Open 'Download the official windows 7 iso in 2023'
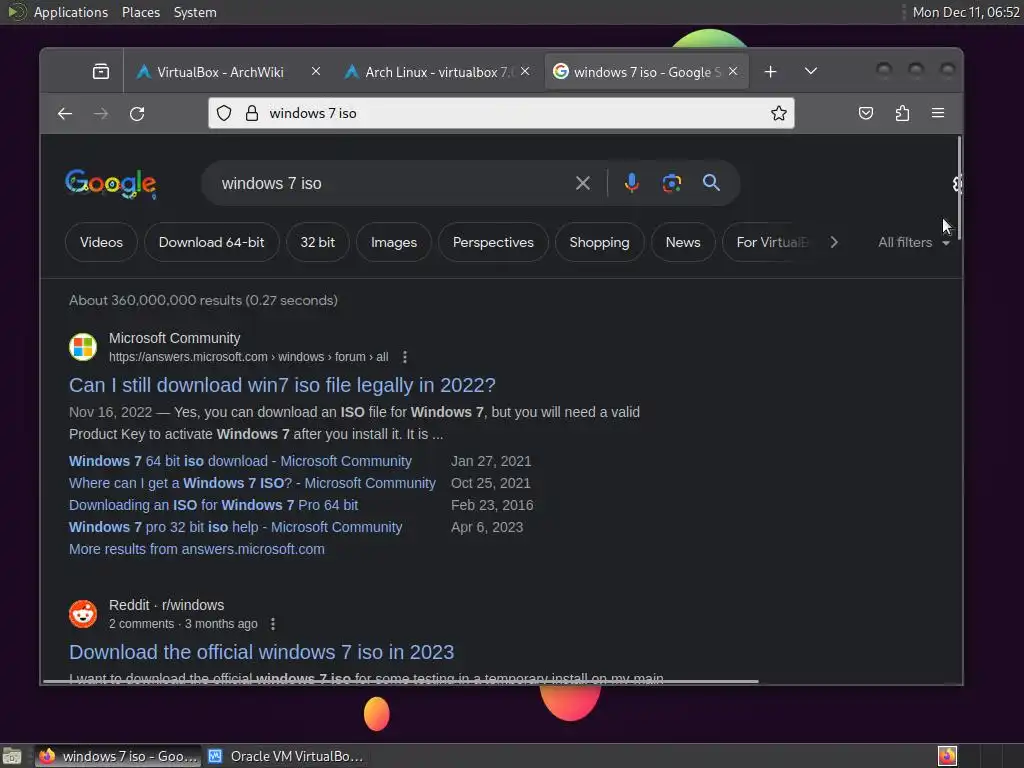The width and height of the screenshot is (1024, 768). (261, 652)
